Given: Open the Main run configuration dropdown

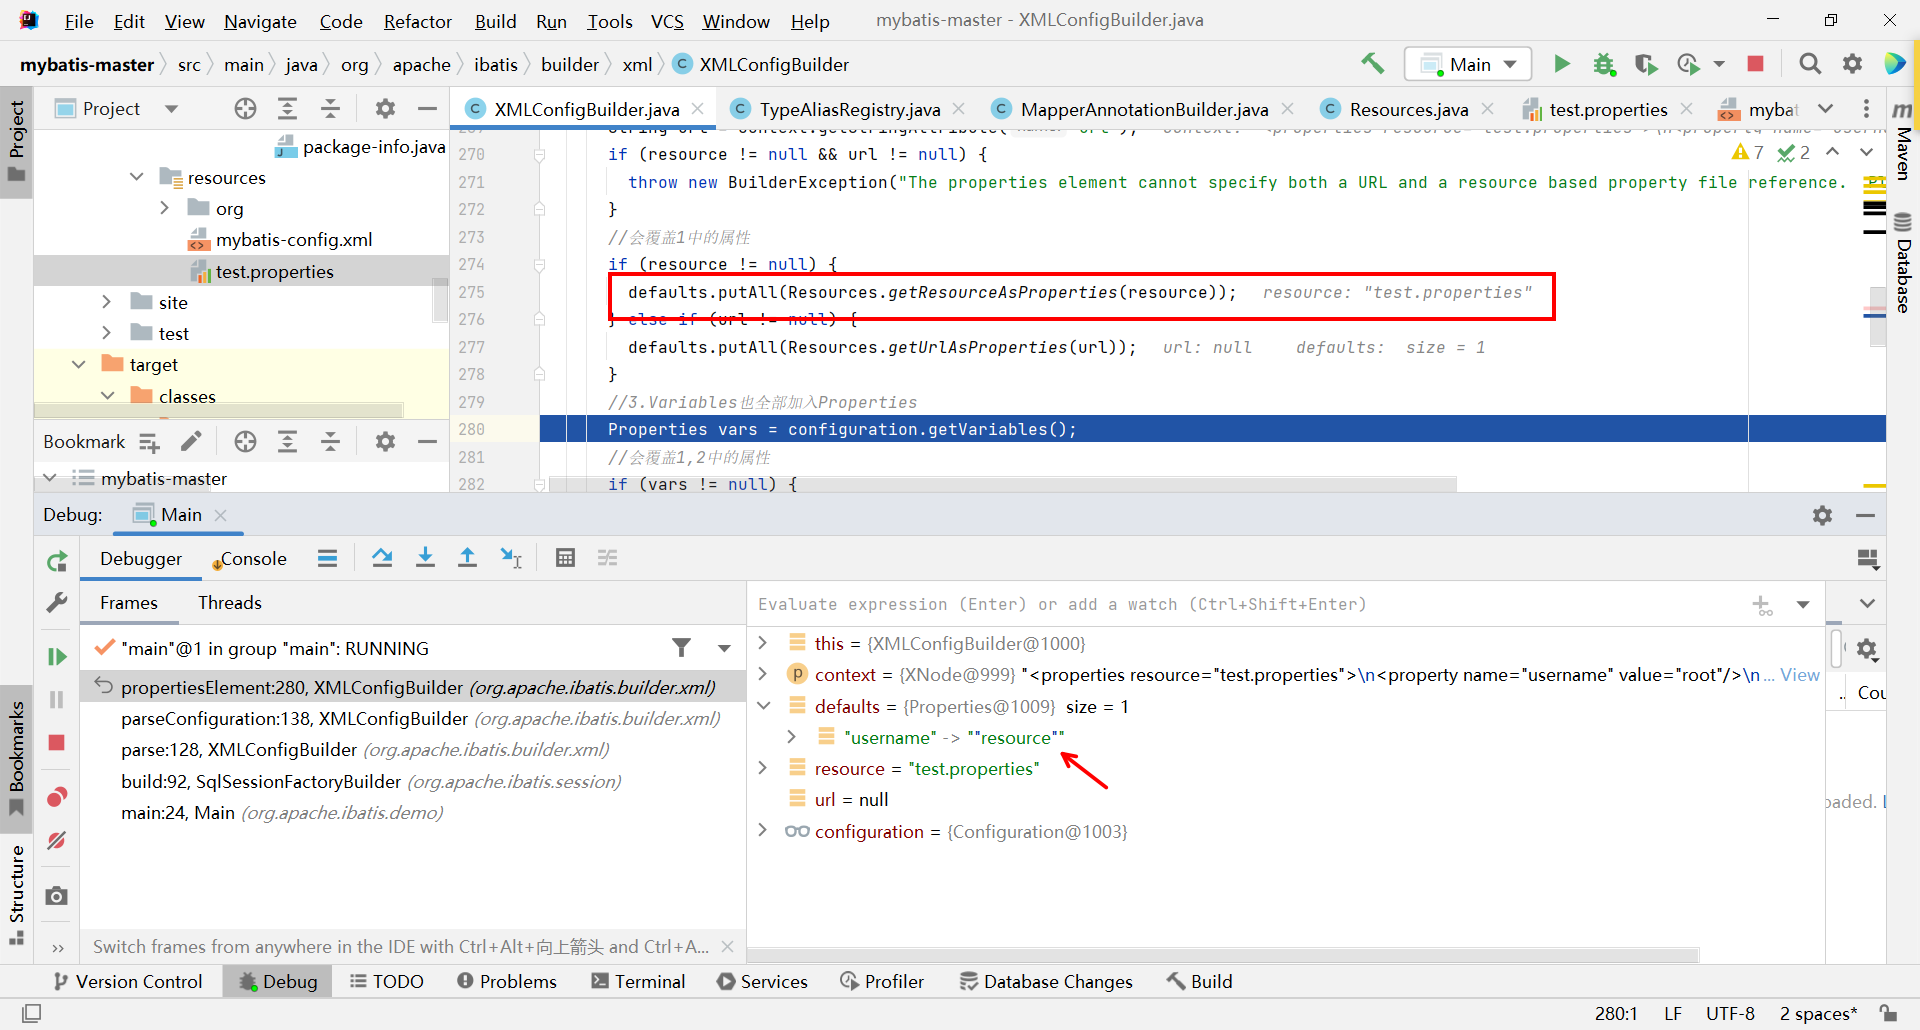Looking at the screenshot, I should 1467,64.
